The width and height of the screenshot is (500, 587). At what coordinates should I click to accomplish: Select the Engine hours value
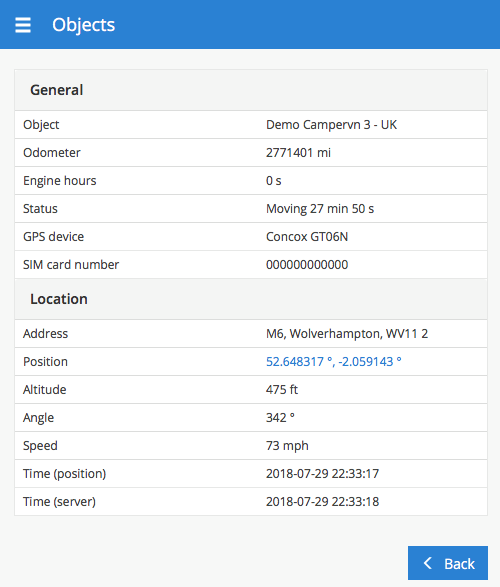tap(274, 181)
